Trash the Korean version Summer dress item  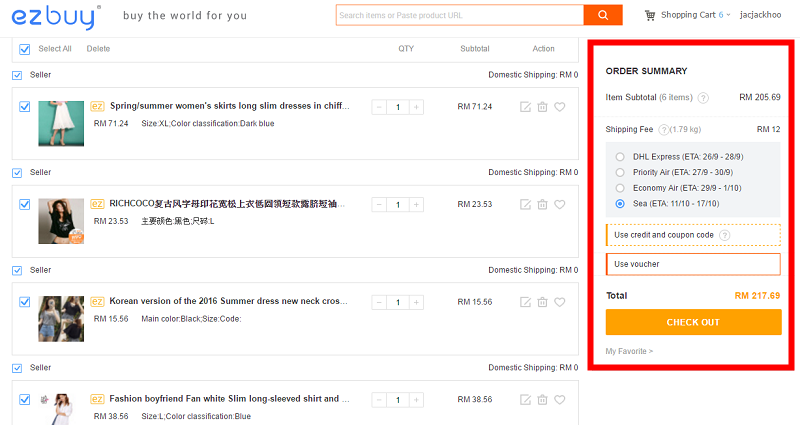click(542, 302)
